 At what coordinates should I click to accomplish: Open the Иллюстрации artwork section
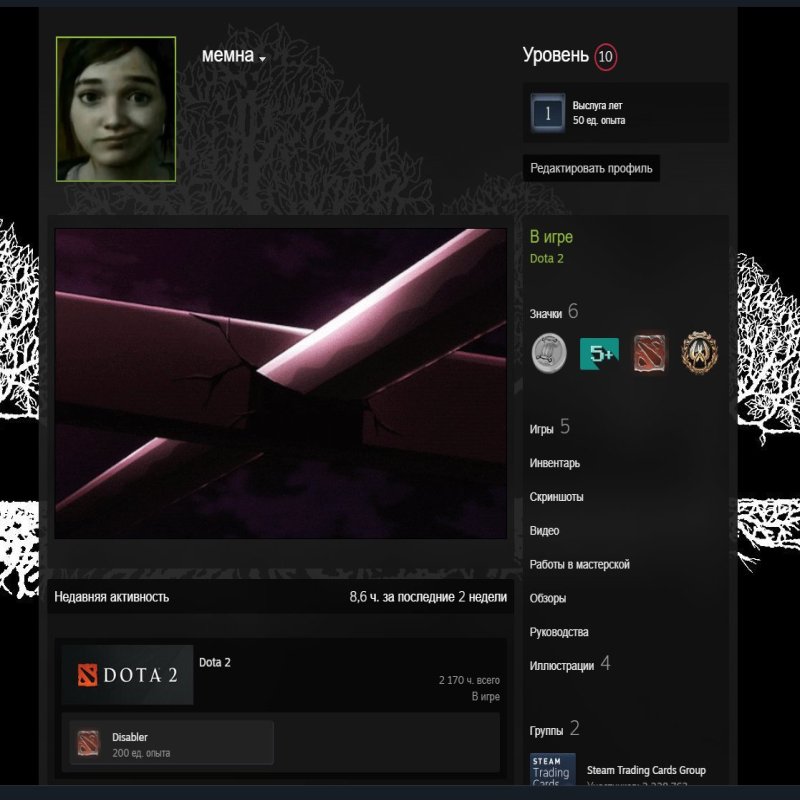coord(562,666)
